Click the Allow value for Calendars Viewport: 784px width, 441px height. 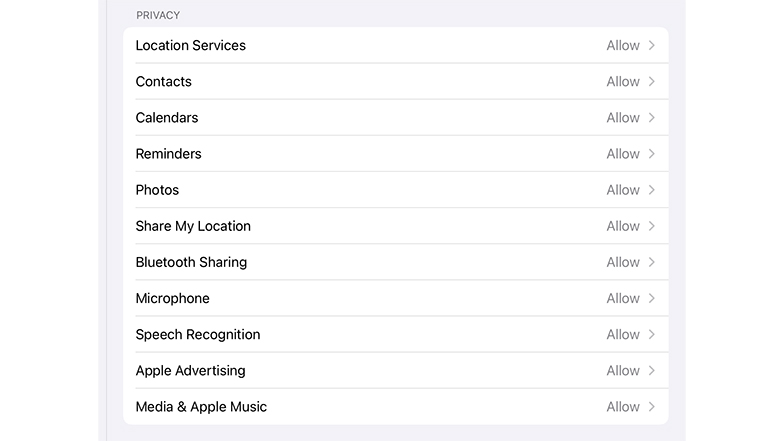click(x=623, y=117)
